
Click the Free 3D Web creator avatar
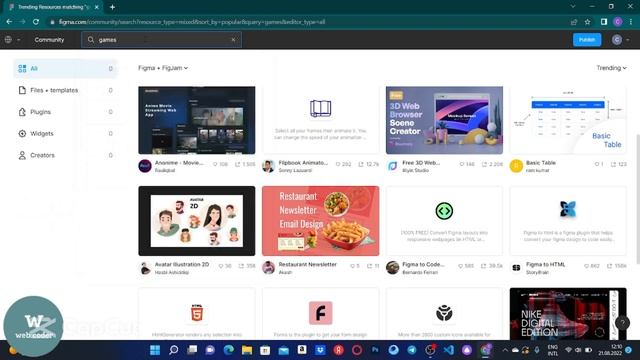[x=392, y=166]
